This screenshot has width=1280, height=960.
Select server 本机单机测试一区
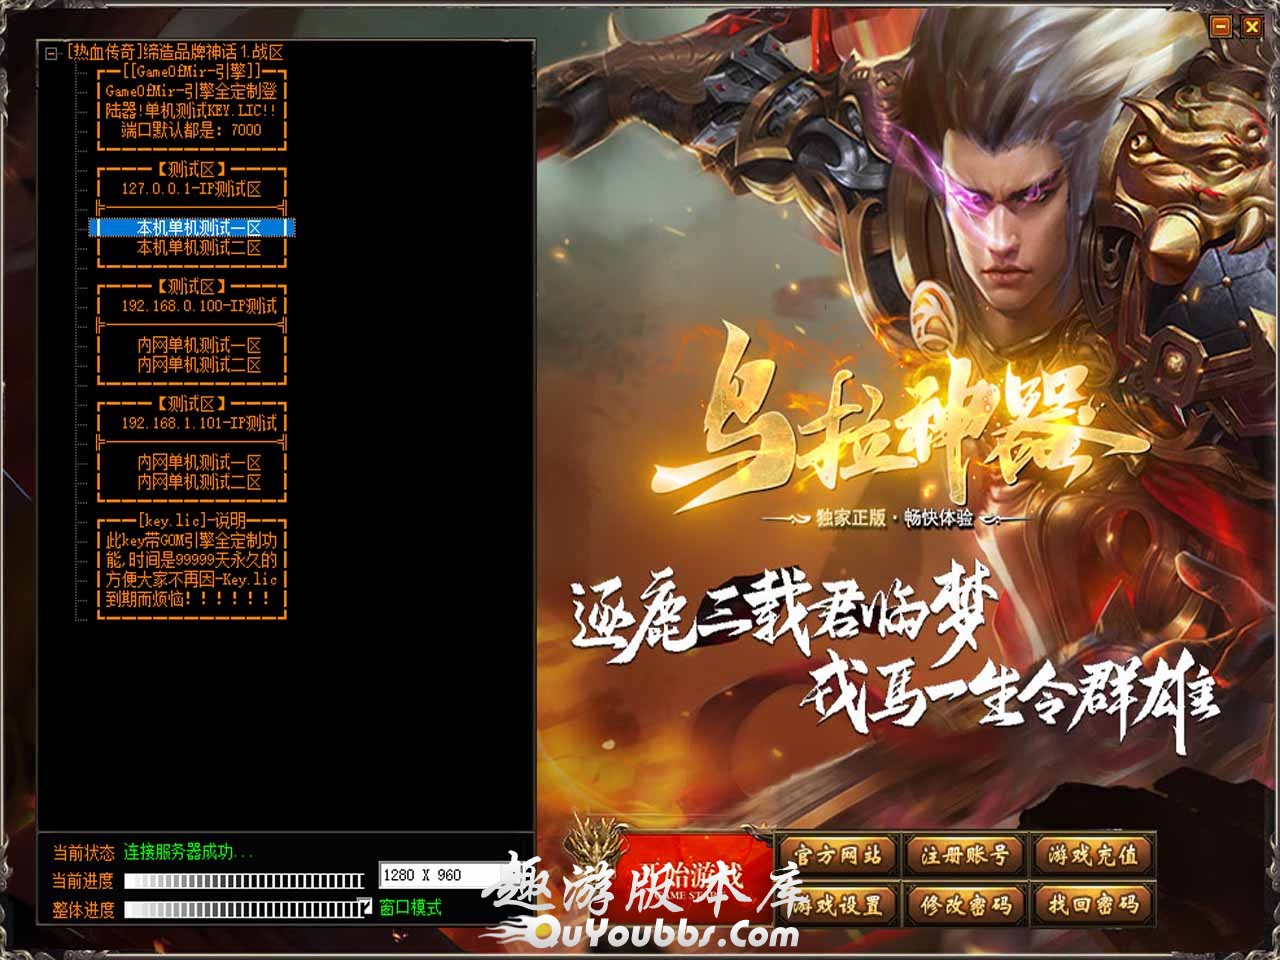192,228
